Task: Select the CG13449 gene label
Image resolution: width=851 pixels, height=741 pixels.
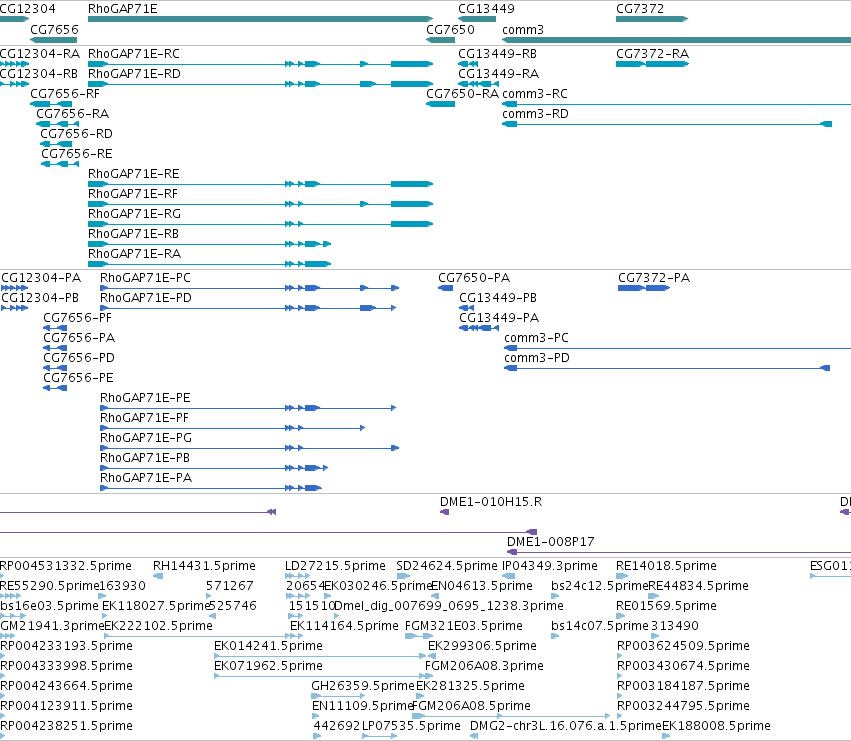Action: point(486,9)
